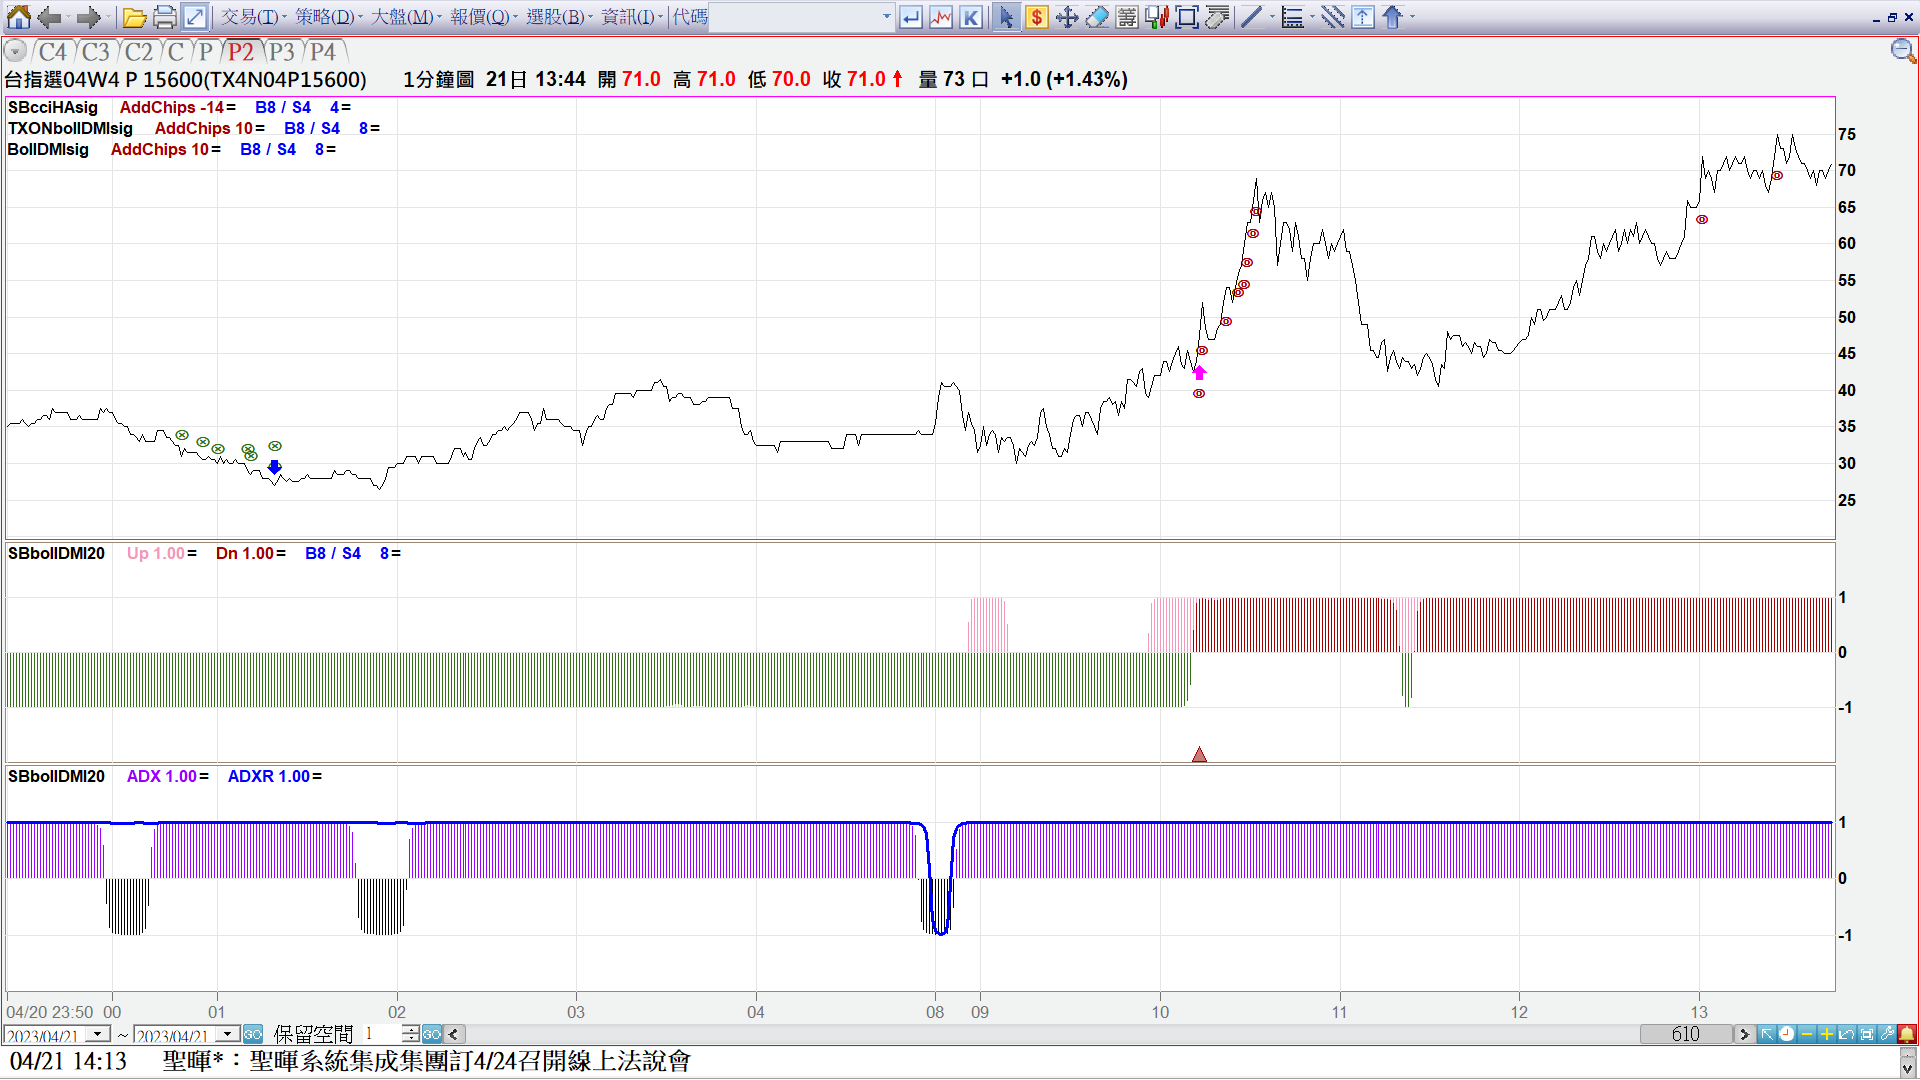
Task: Toggle the dollar-sign price tool
Action: coord(1036,17)
